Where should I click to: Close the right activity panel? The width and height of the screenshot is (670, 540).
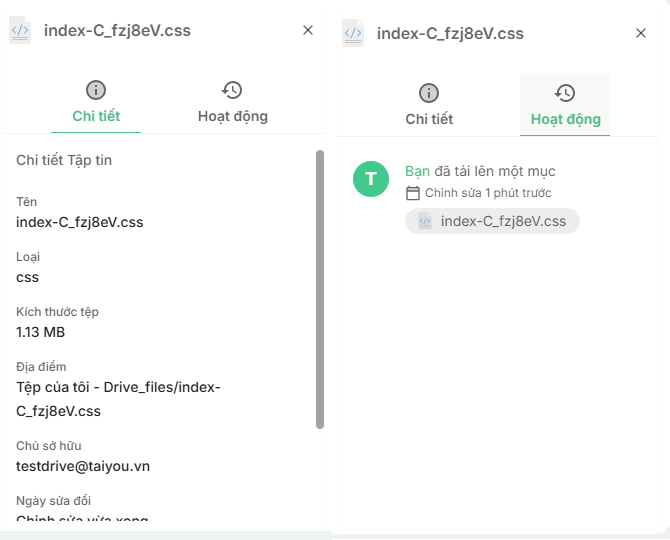point(641,33)
